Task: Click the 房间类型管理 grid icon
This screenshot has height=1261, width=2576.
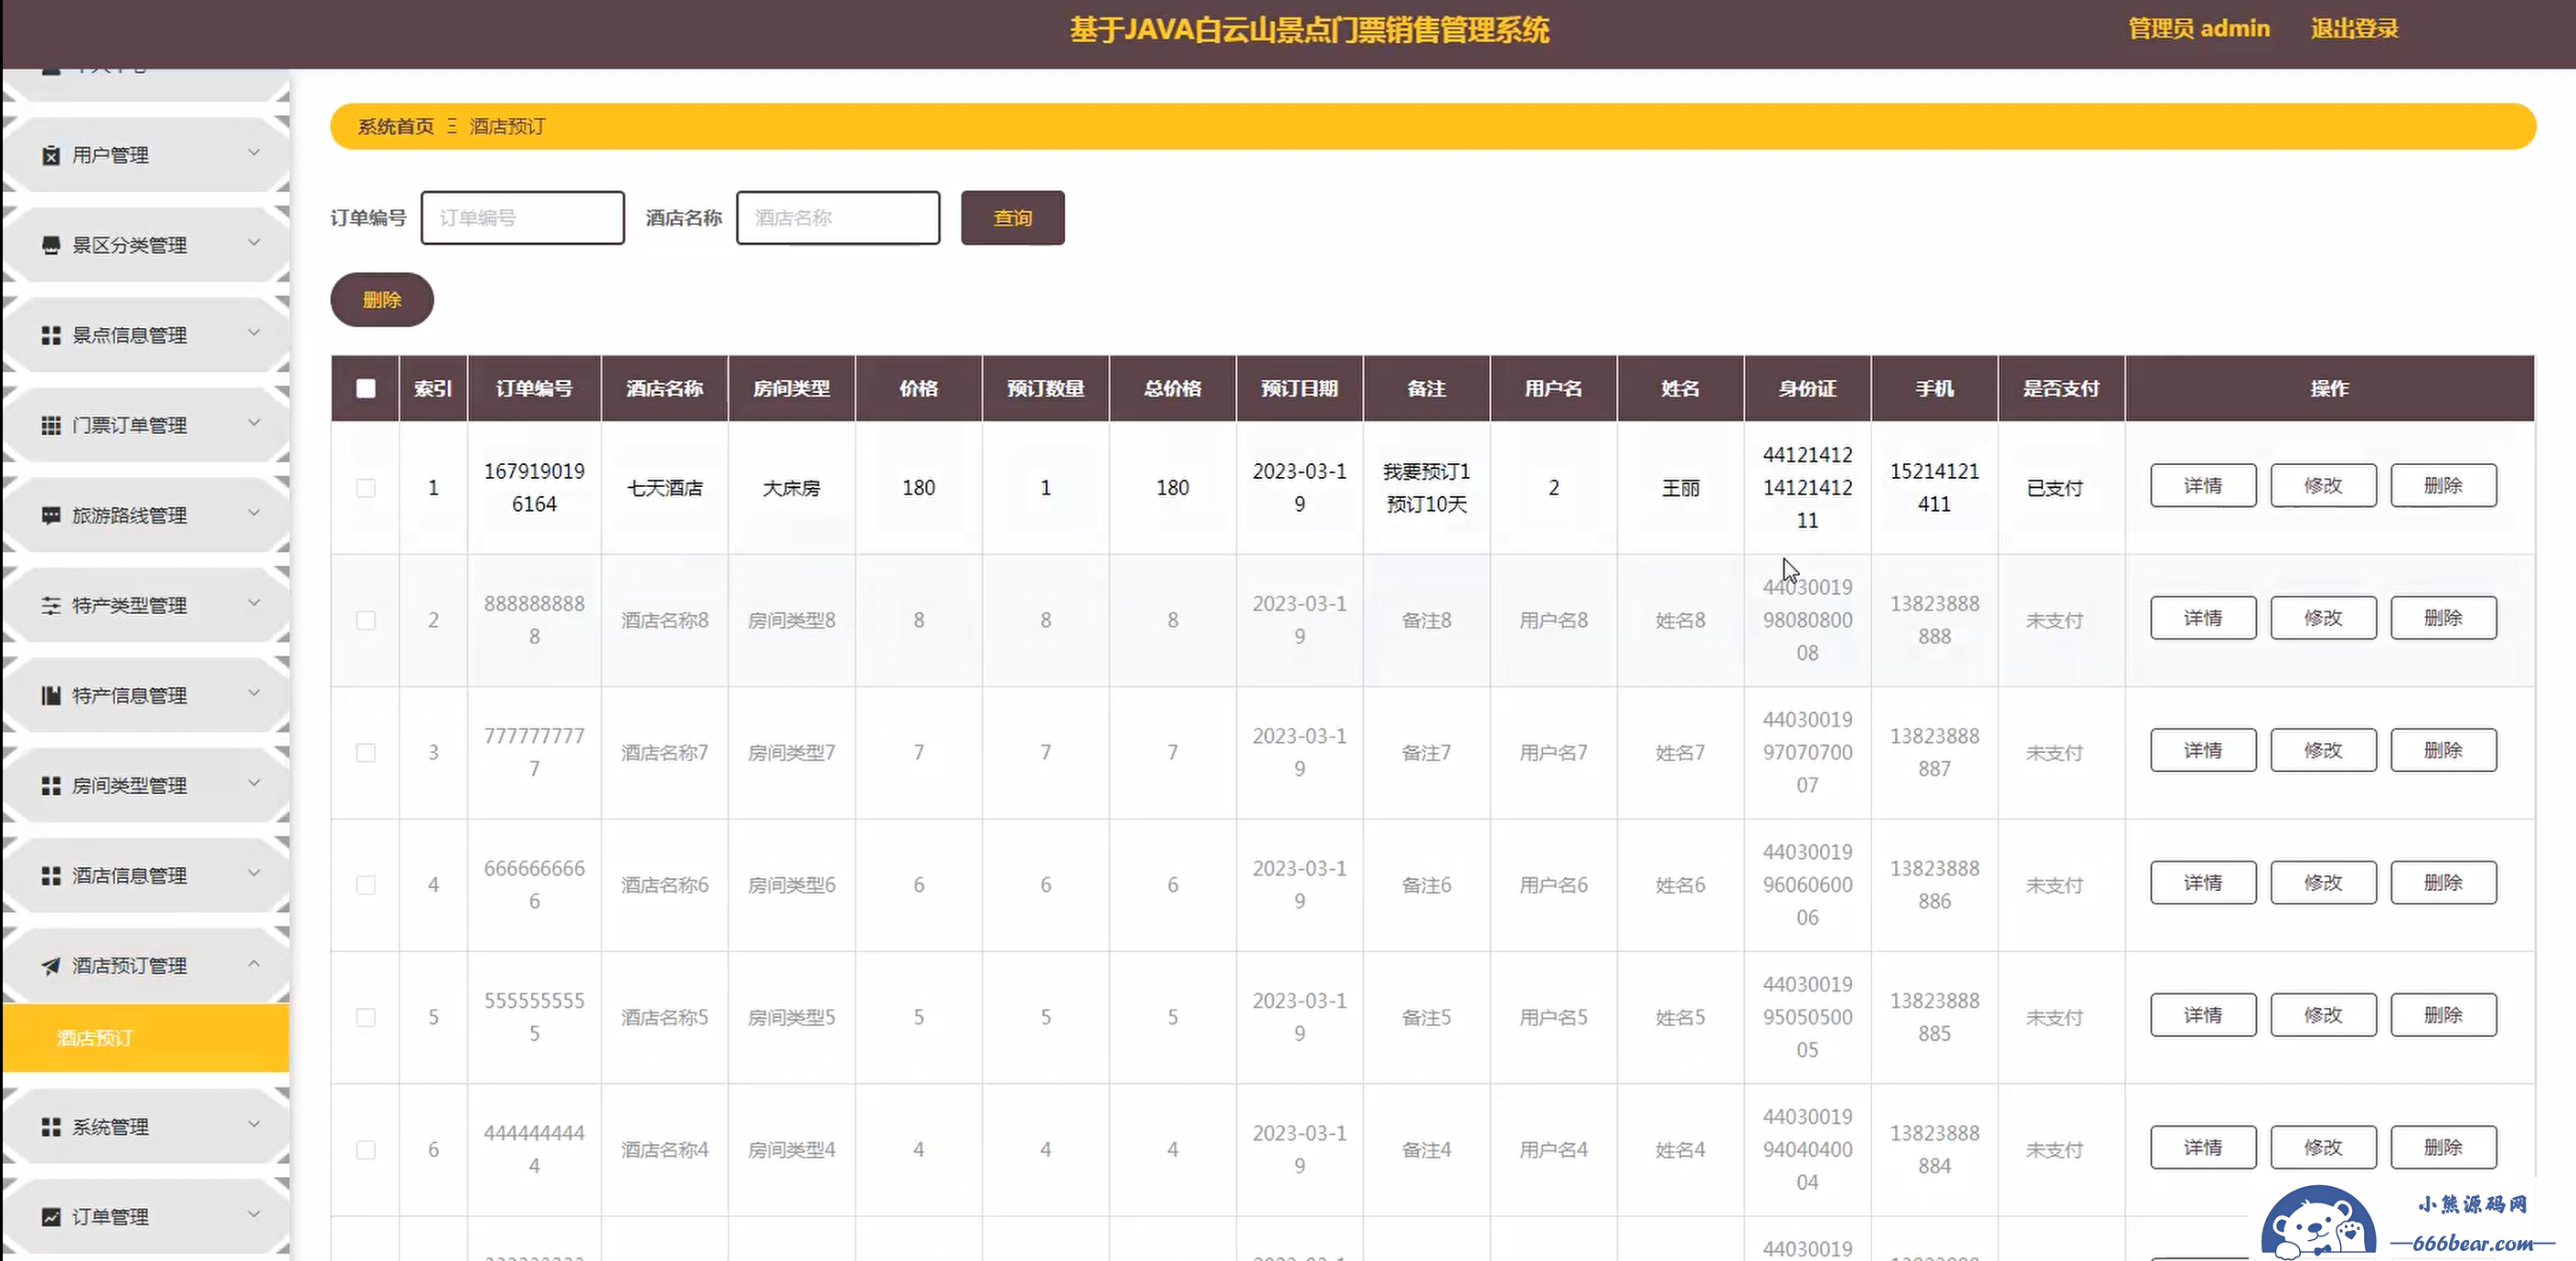Action: pyautogui.click(x=51, y=785)
